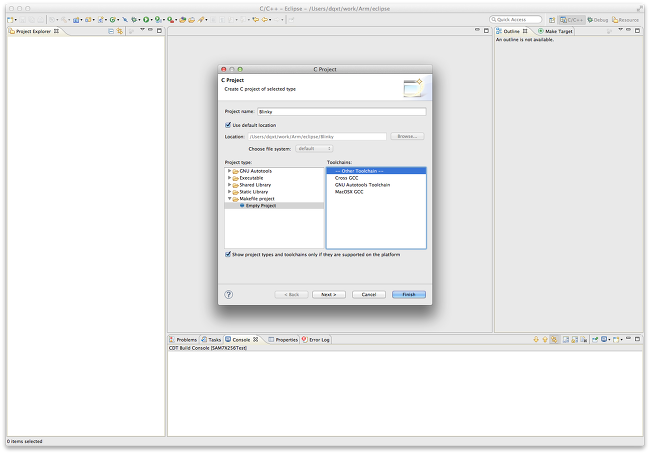Select the -- Other Toolchain -- entry

point(376,171)
